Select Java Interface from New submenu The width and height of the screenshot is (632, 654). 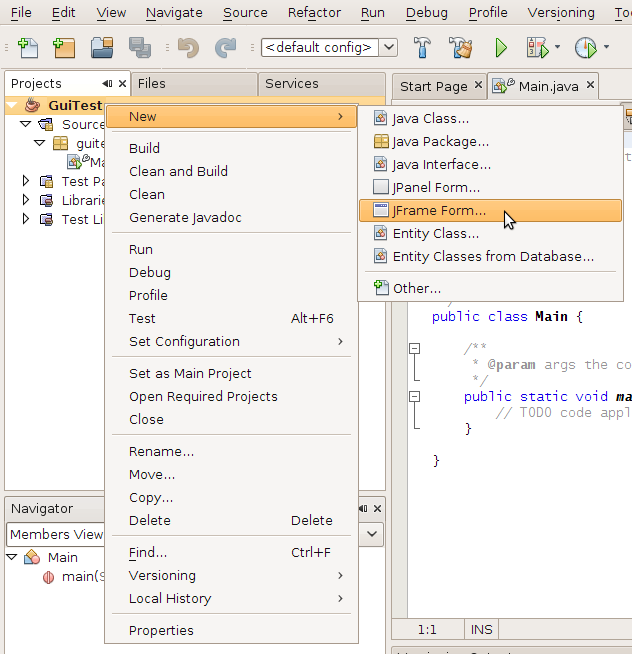(491, 164)
